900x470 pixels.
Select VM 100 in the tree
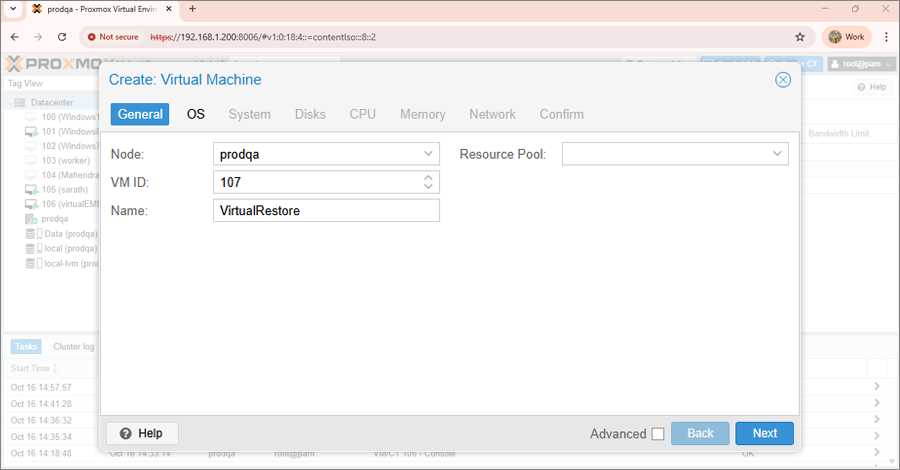pyautogui.click(x=62, y=116)
